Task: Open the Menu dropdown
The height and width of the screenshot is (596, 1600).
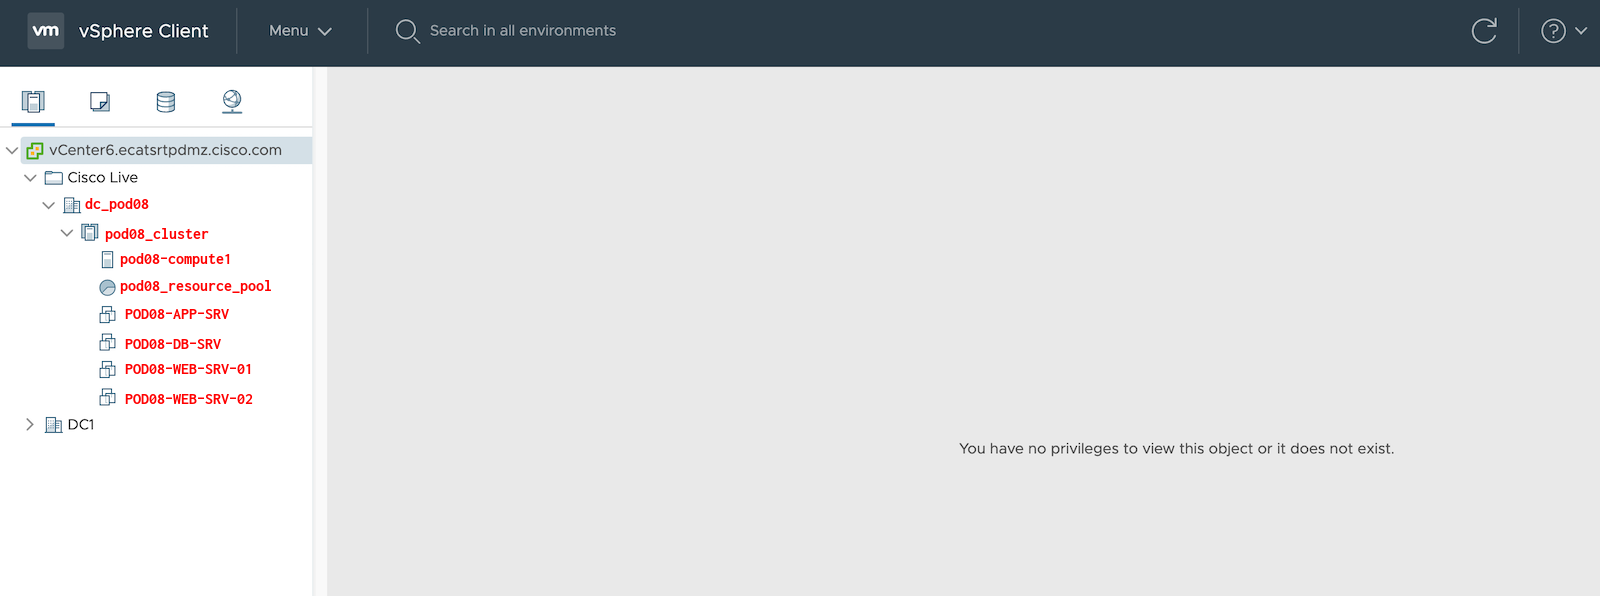Action: point(300,31)
